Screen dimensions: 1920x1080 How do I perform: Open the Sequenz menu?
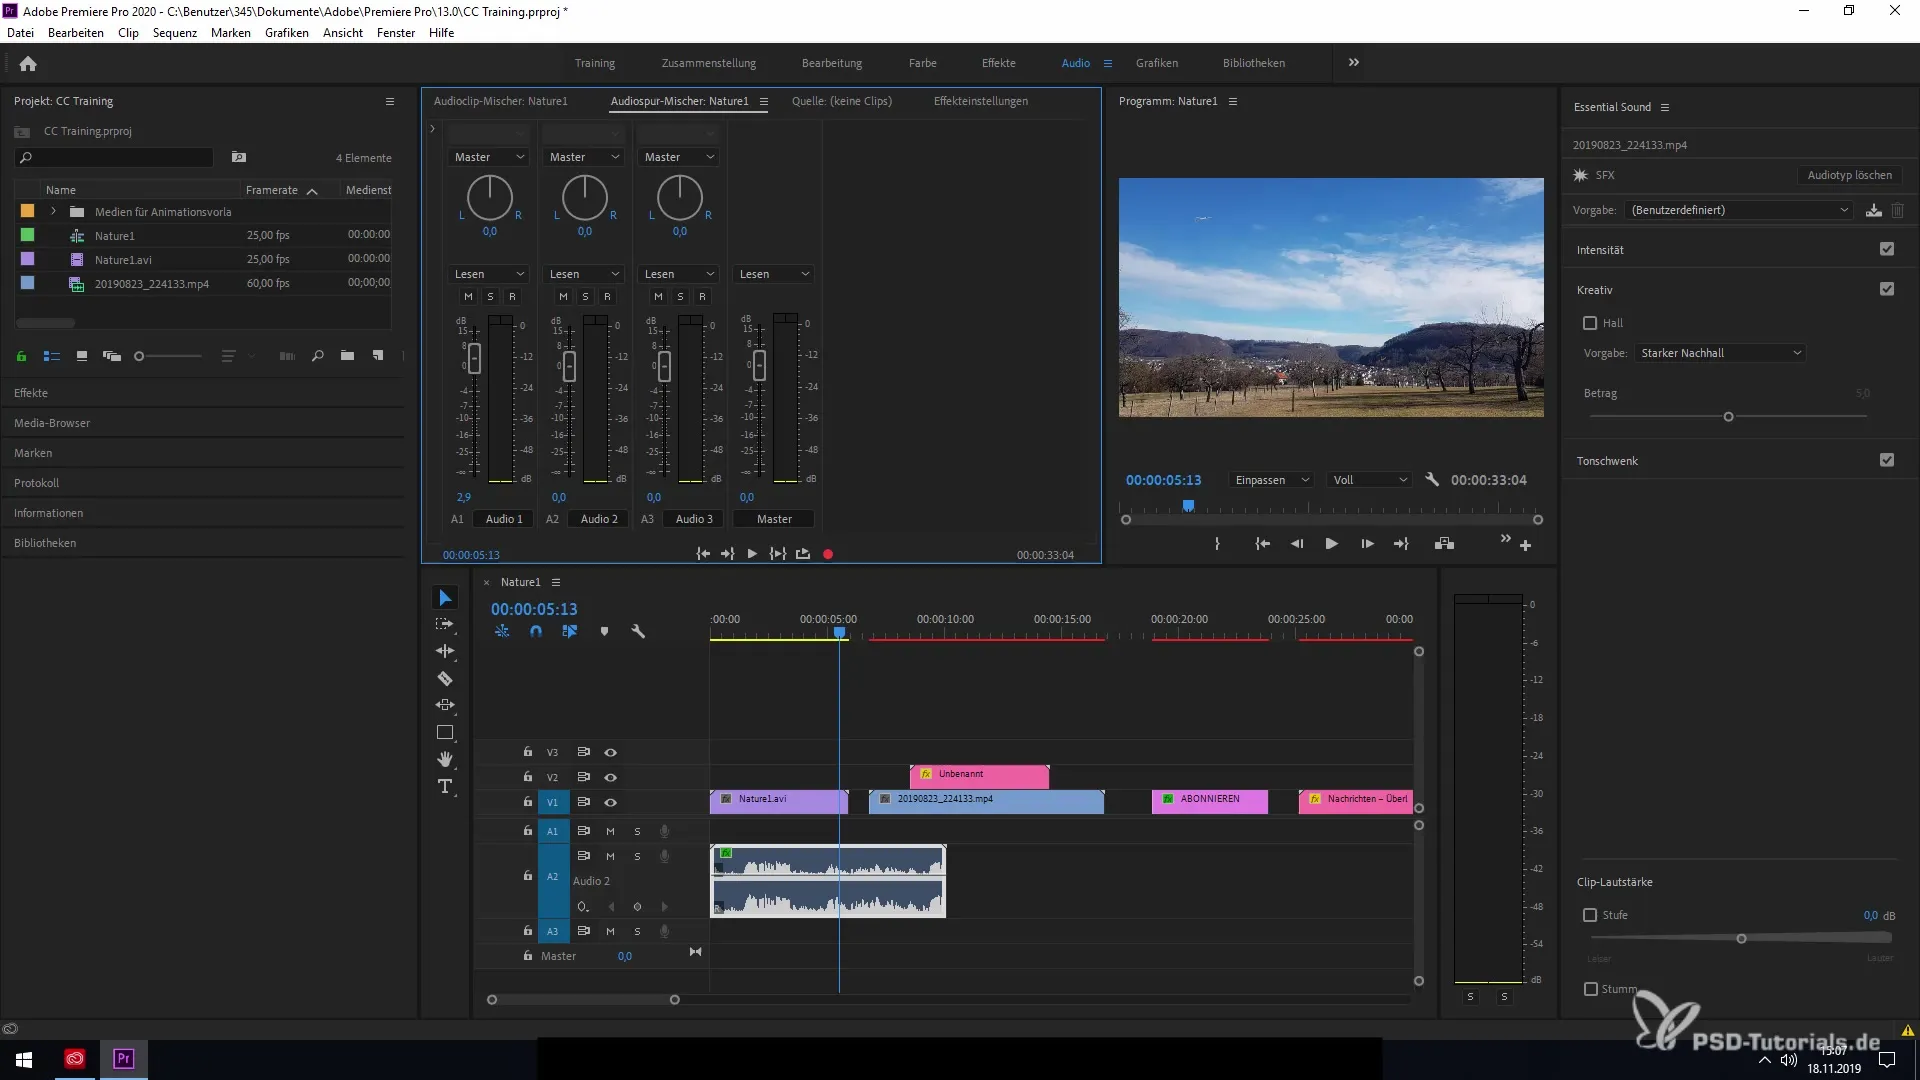pos(174,33)
